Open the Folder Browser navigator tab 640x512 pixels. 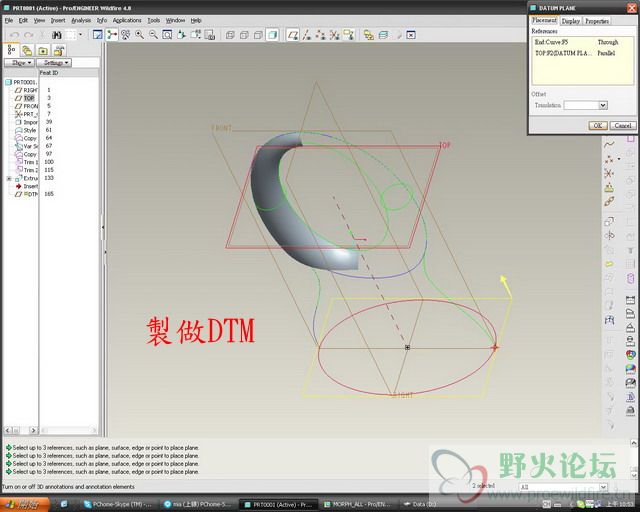point(27,51)
